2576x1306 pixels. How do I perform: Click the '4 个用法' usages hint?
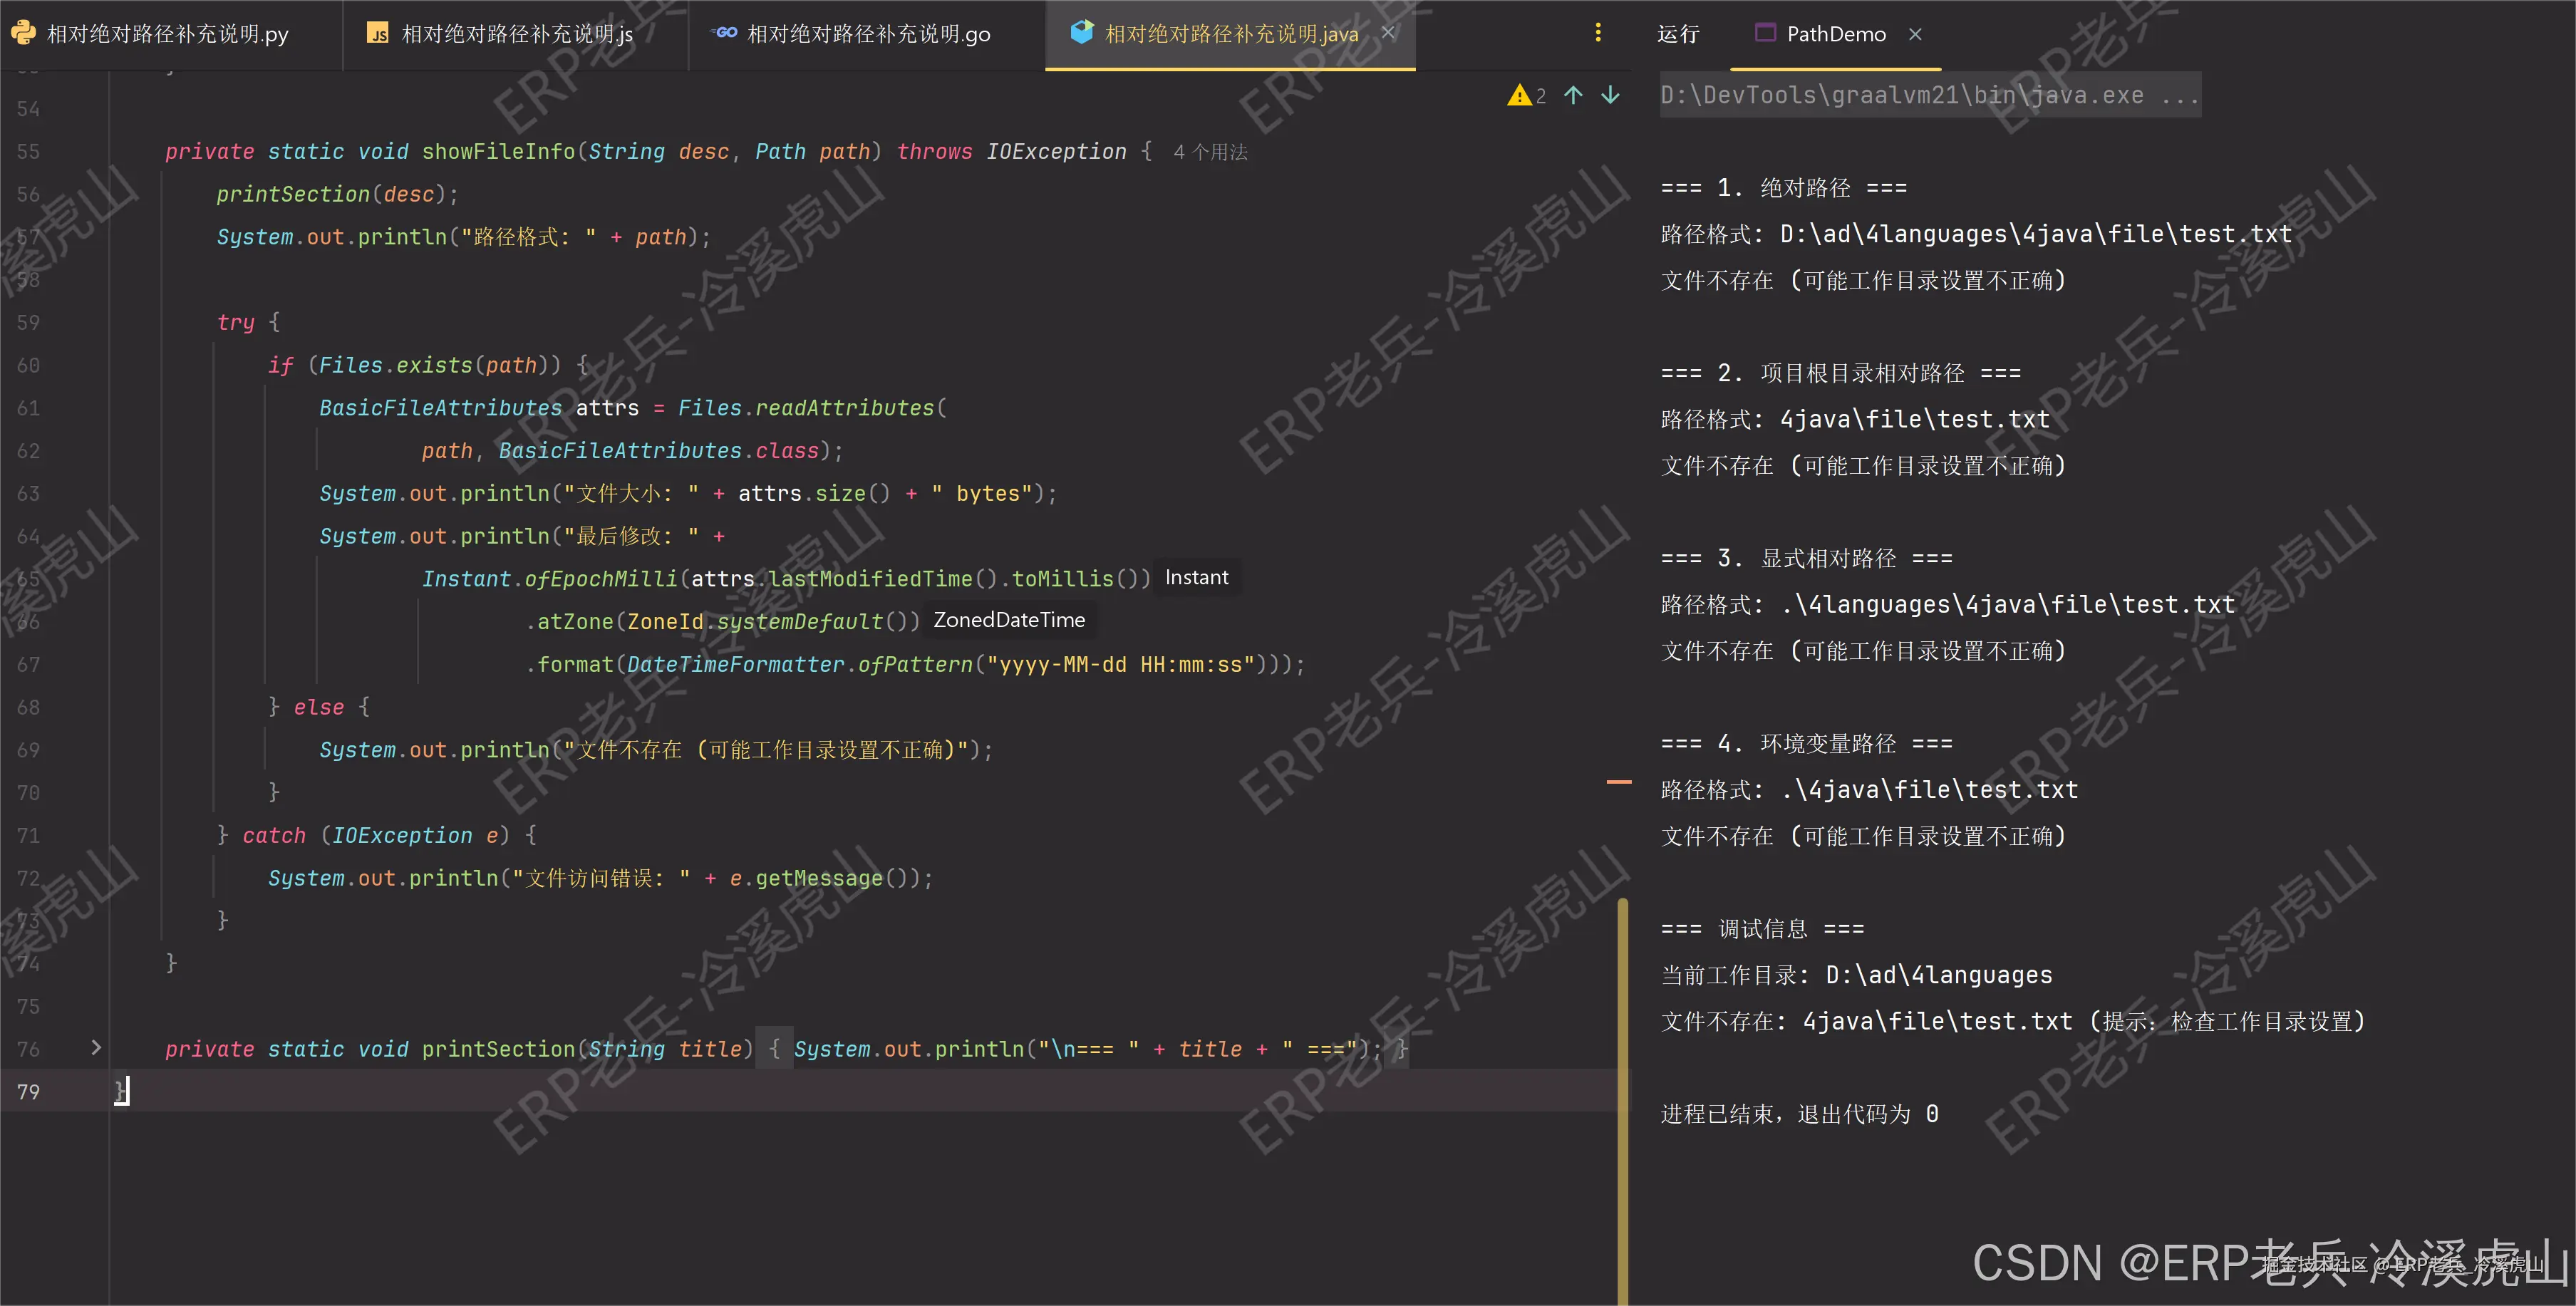[x=1210, y=152]
